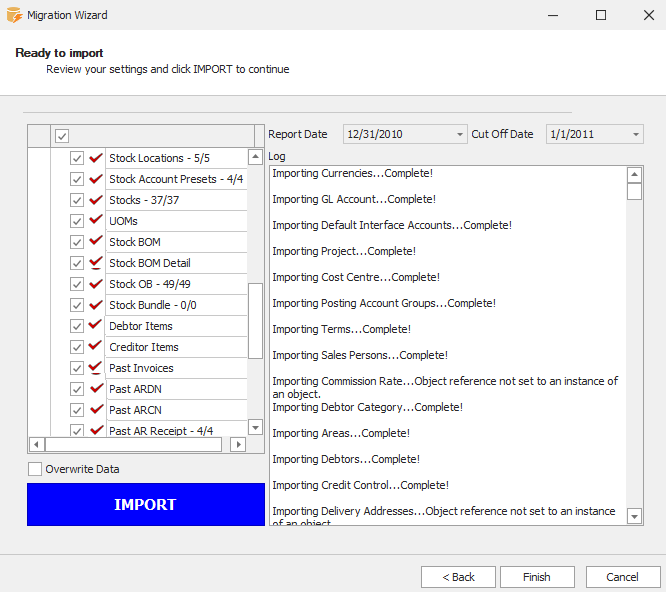Click the item list scroll up arrow
The width and height of the screenshot is (666, 592).
(255, 157)
